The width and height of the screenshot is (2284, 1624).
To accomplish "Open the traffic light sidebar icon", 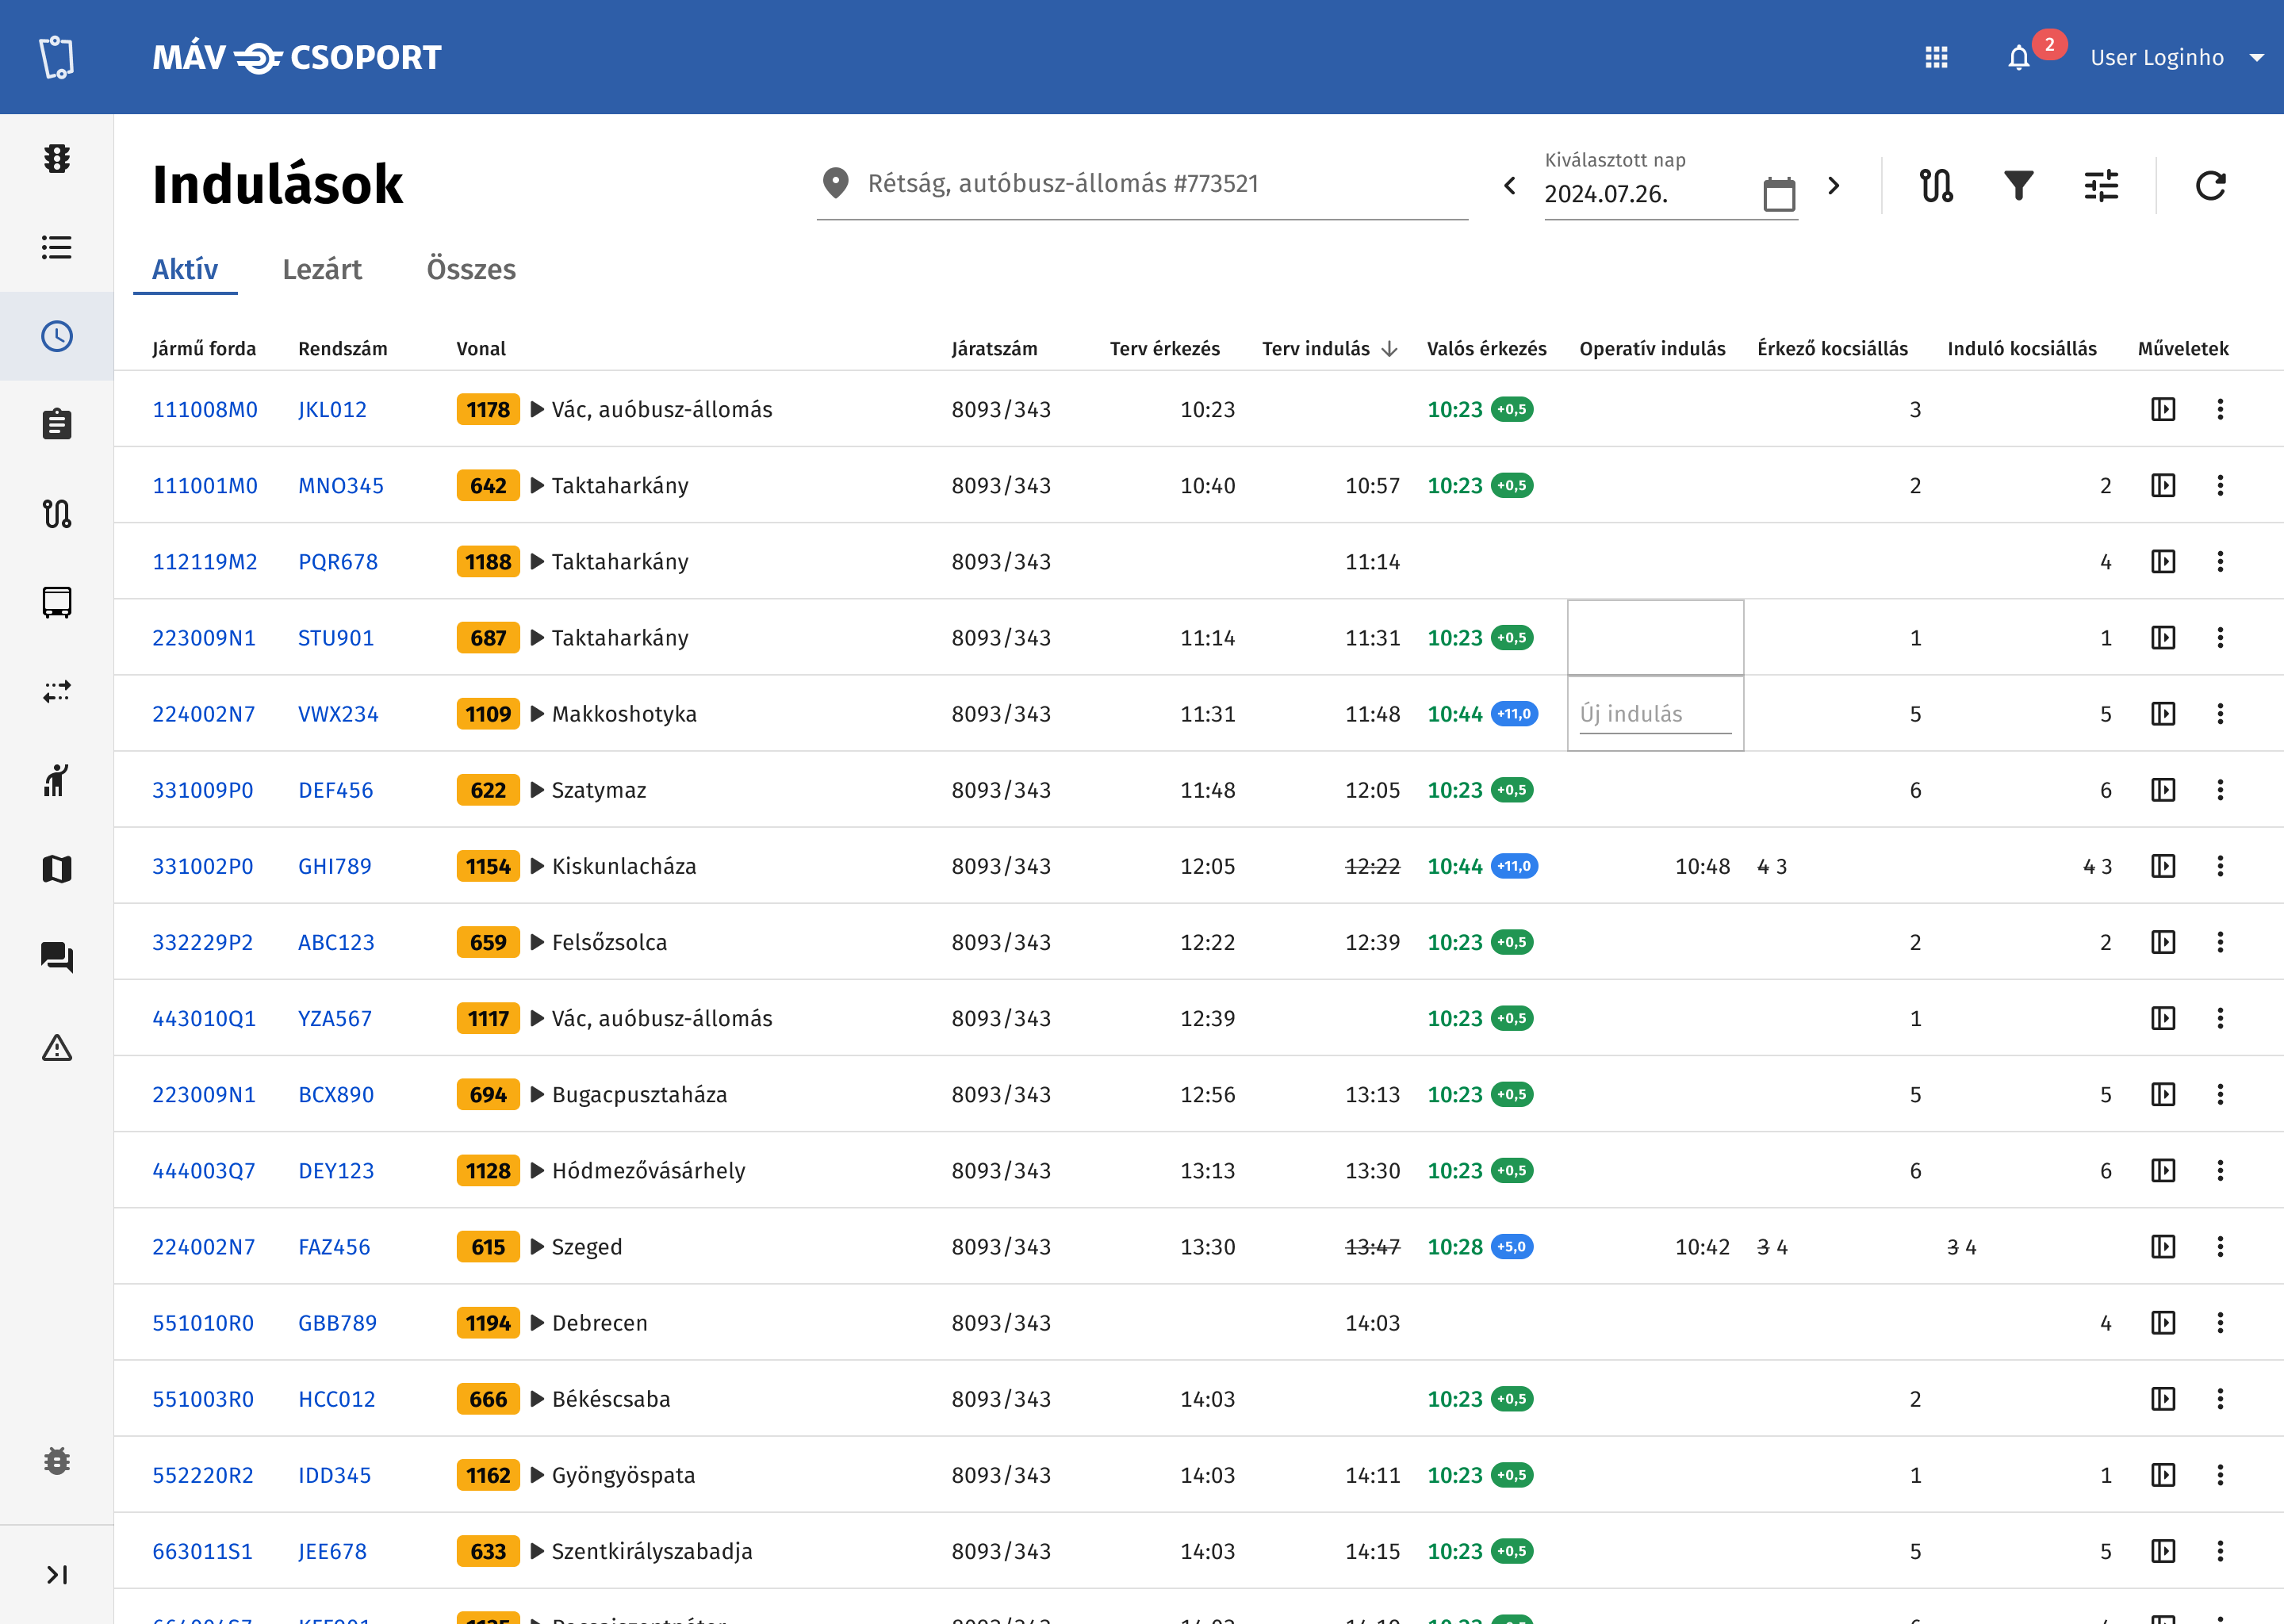I will pos(57,158).
